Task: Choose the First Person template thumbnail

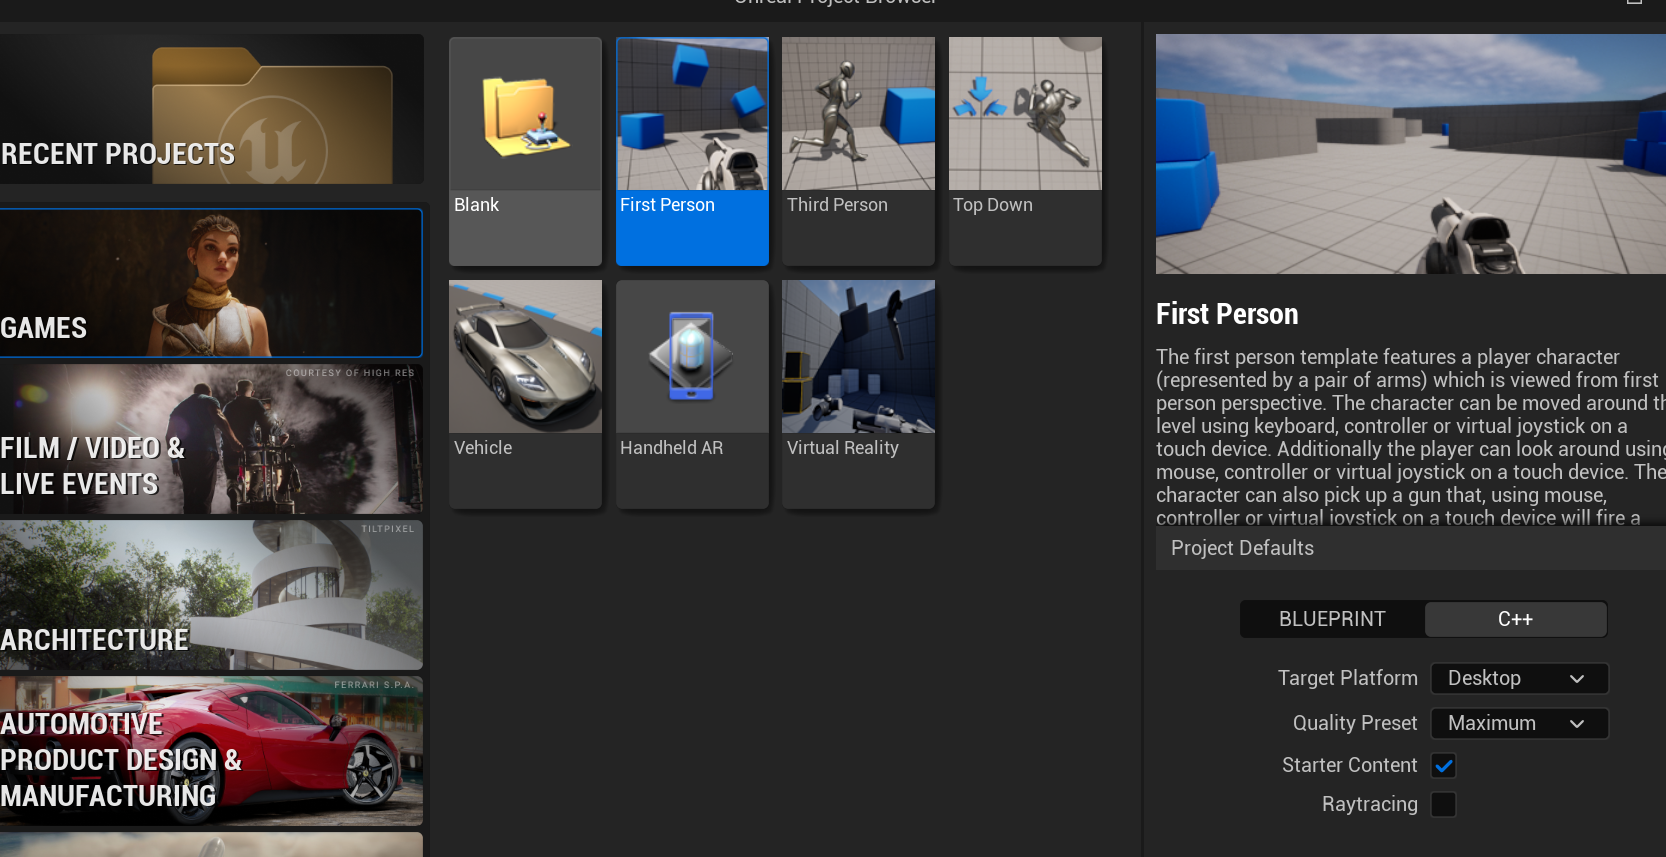Action: click(x=692, y=114)
